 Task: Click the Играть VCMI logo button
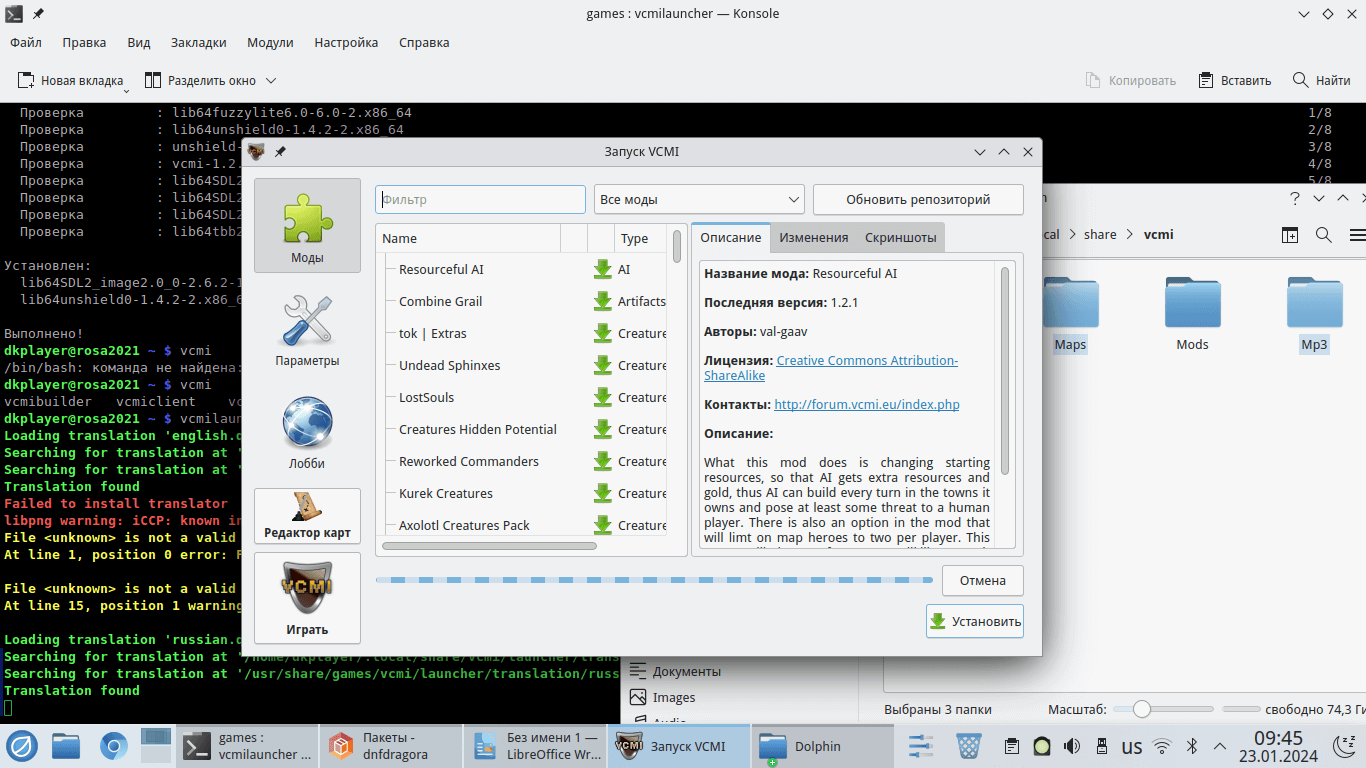[307, 597]
